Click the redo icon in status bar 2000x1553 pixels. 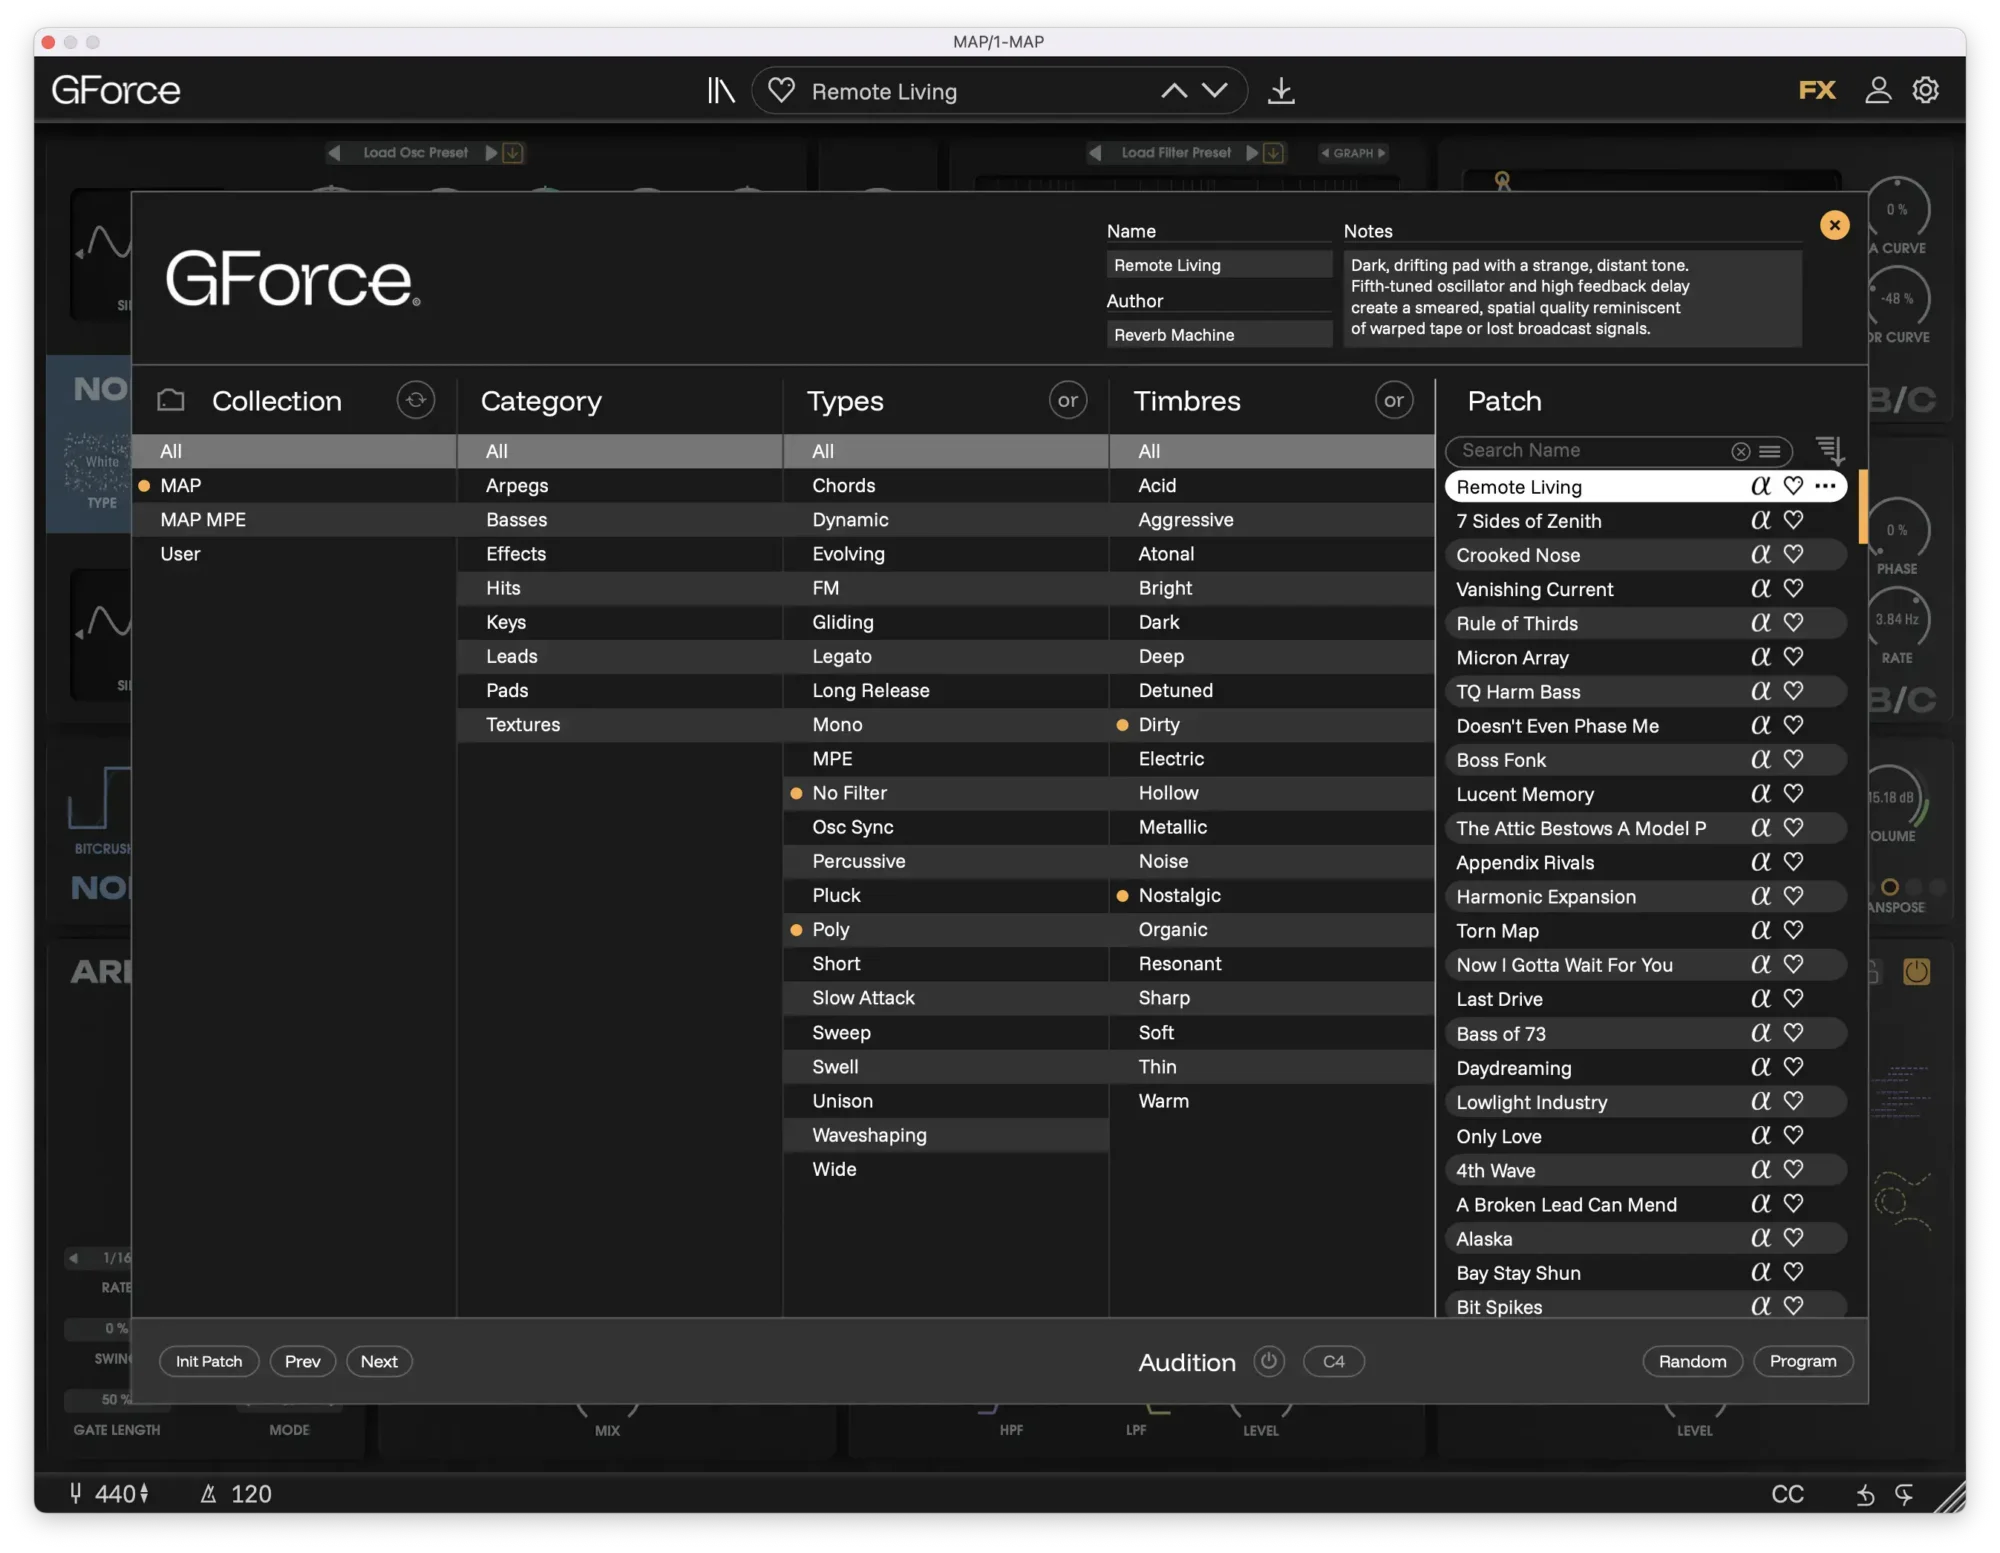click(1904, 1495)
